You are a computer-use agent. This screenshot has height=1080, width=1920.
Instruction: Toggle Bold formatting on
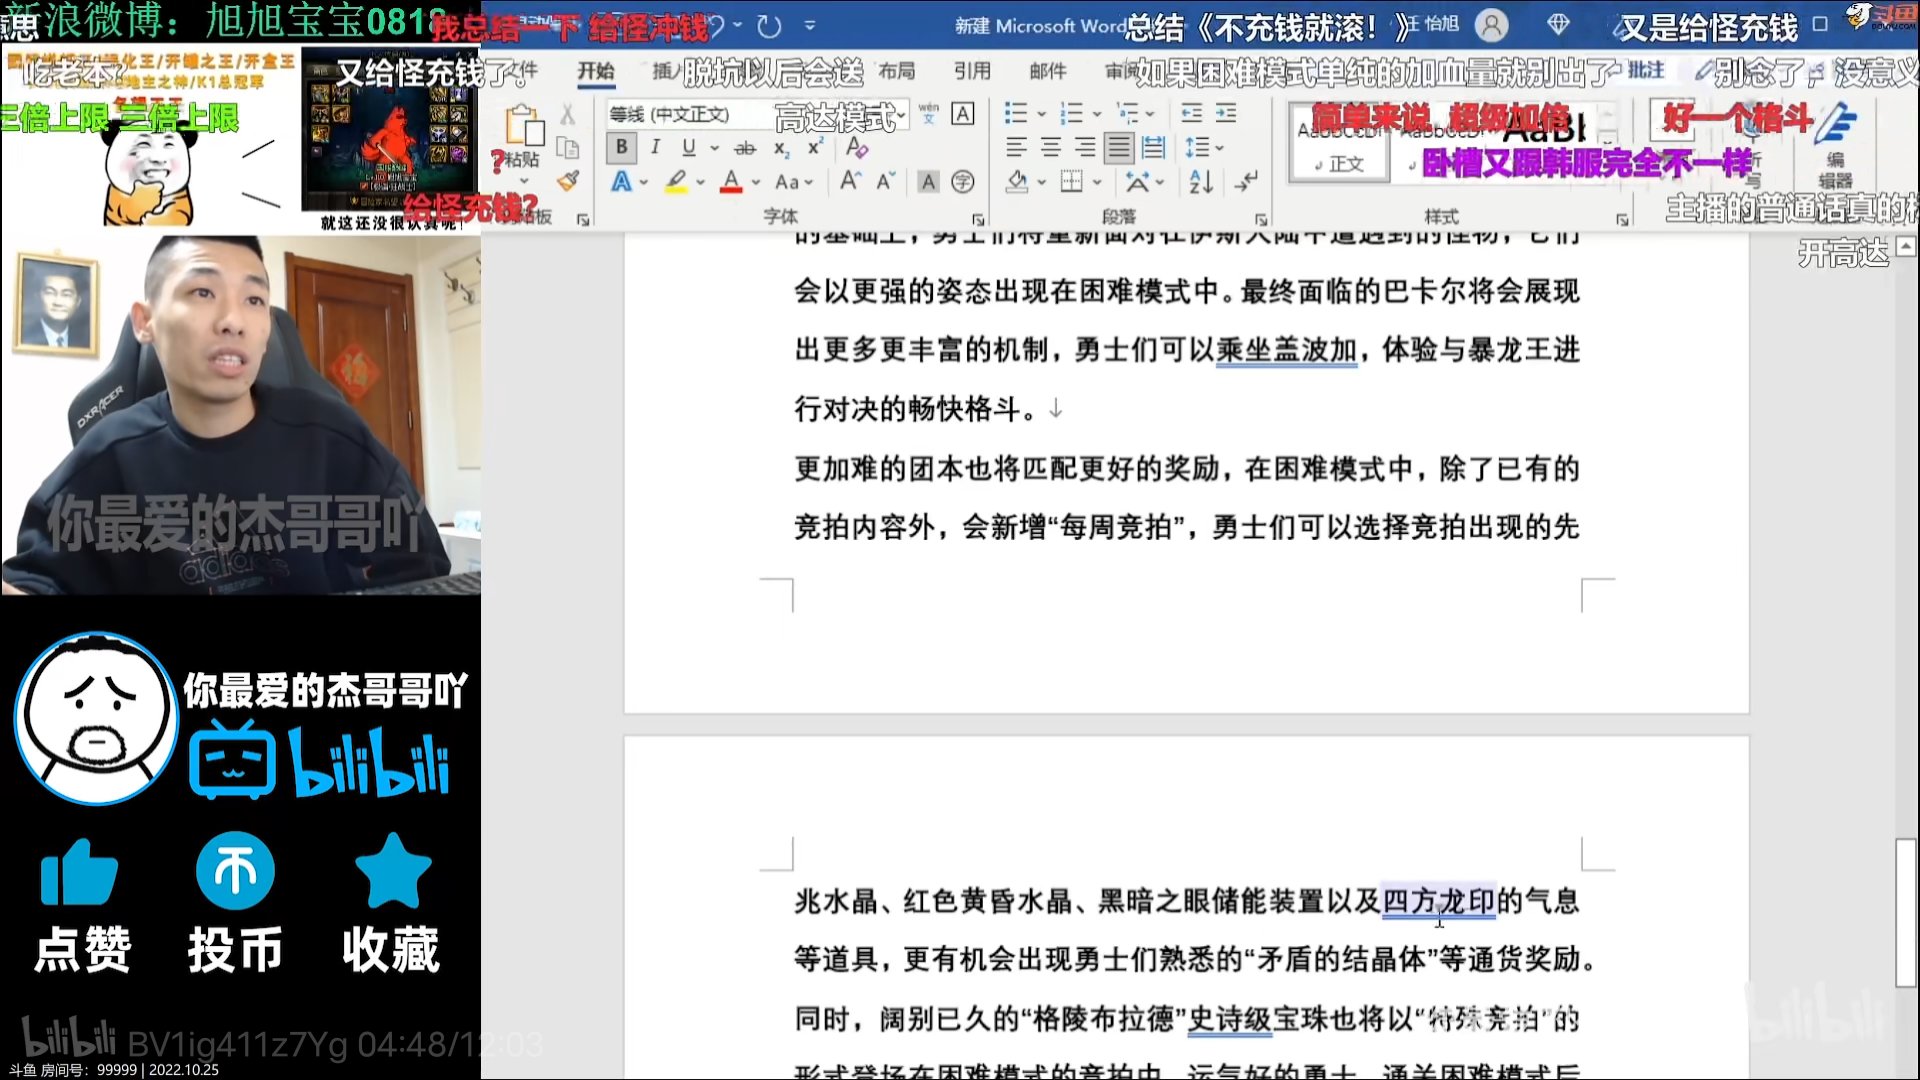[x=621, y=148]
